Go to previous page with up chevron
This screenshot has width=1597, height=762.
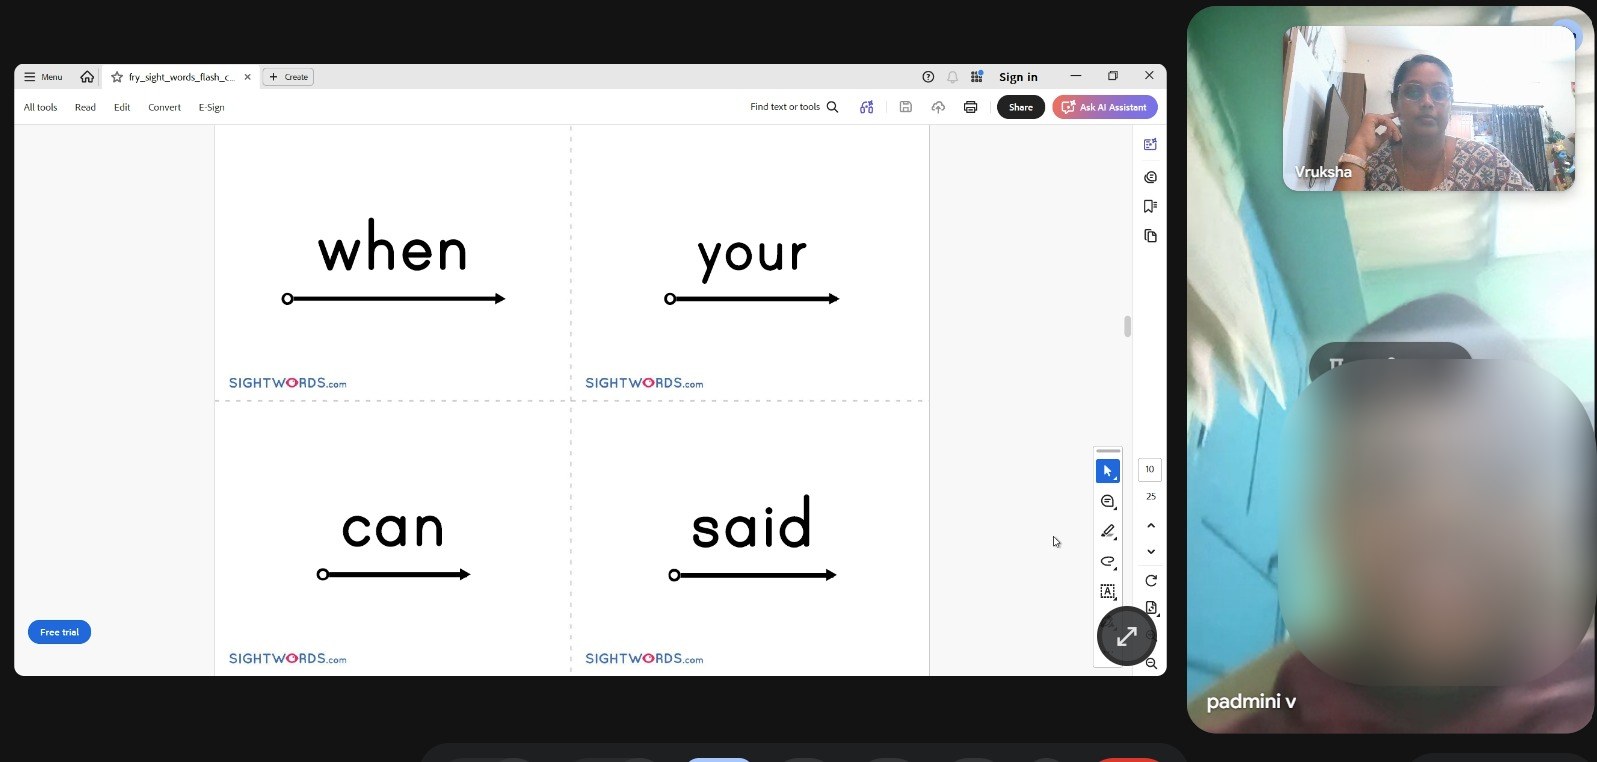tap(1151, 525)
